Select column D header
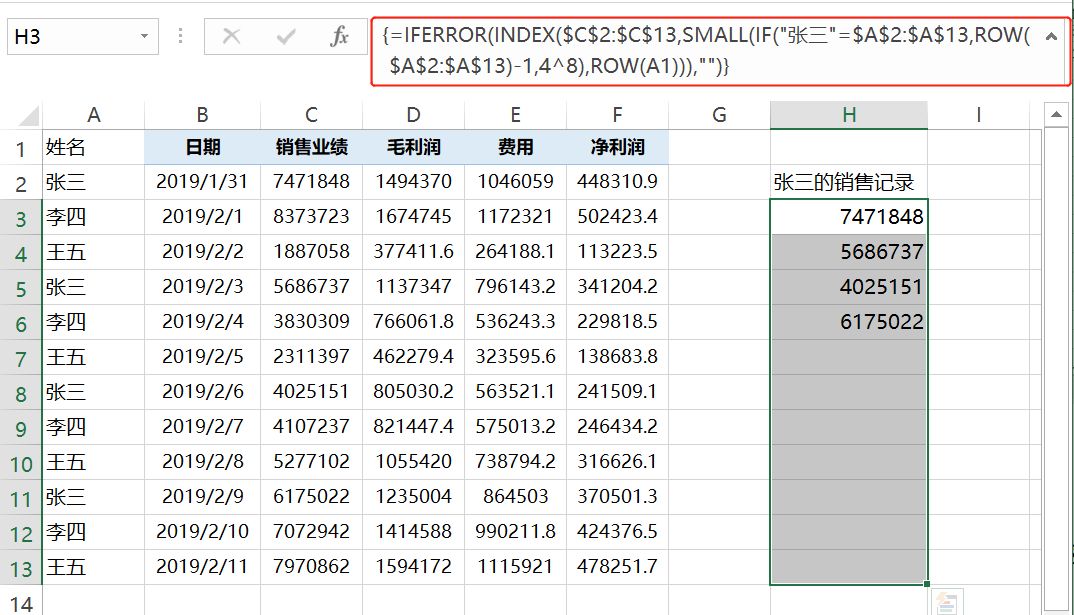1074x615 pixels. [x=414, y=115]
